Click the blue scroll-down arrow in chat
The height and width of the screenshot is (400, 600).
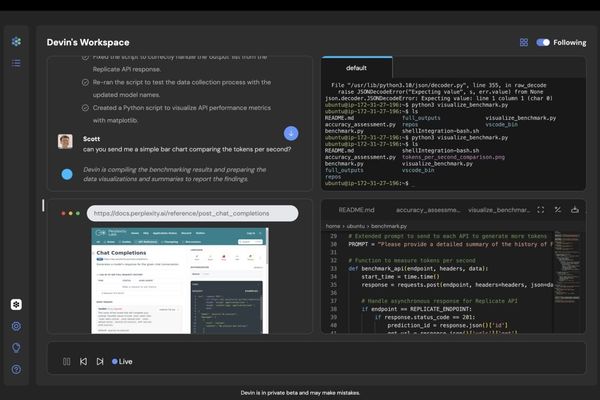pyautogui.click(x=291, y=133)
